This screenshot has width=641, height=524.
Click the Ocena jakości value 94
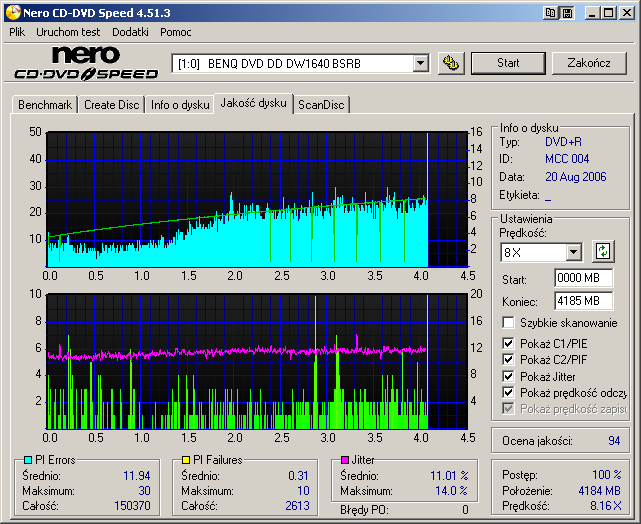(614, 441)
